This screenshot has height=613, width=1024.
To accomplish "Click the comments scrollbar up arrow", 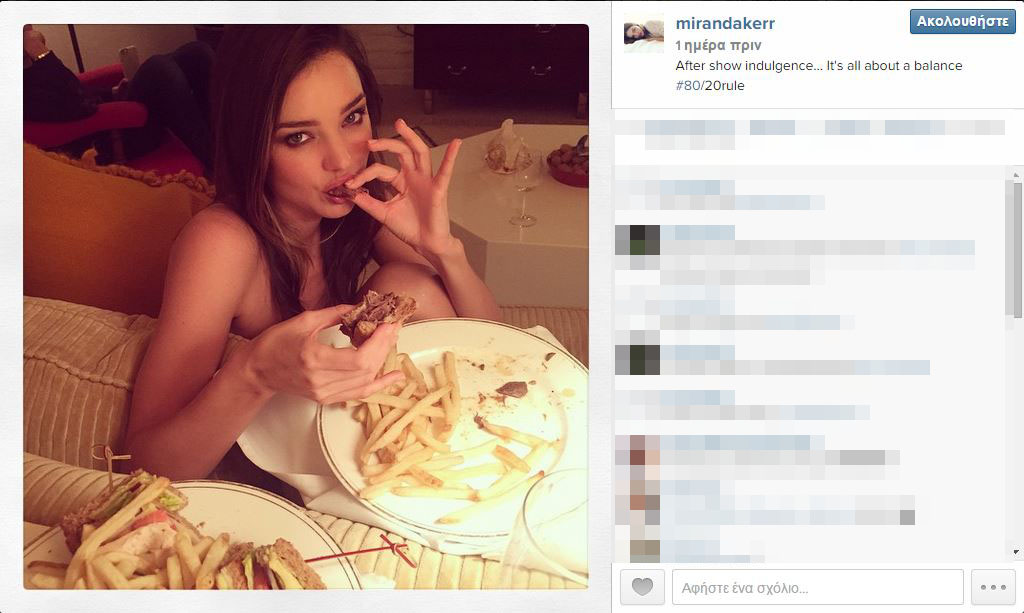I will [x=1016, y=174].
